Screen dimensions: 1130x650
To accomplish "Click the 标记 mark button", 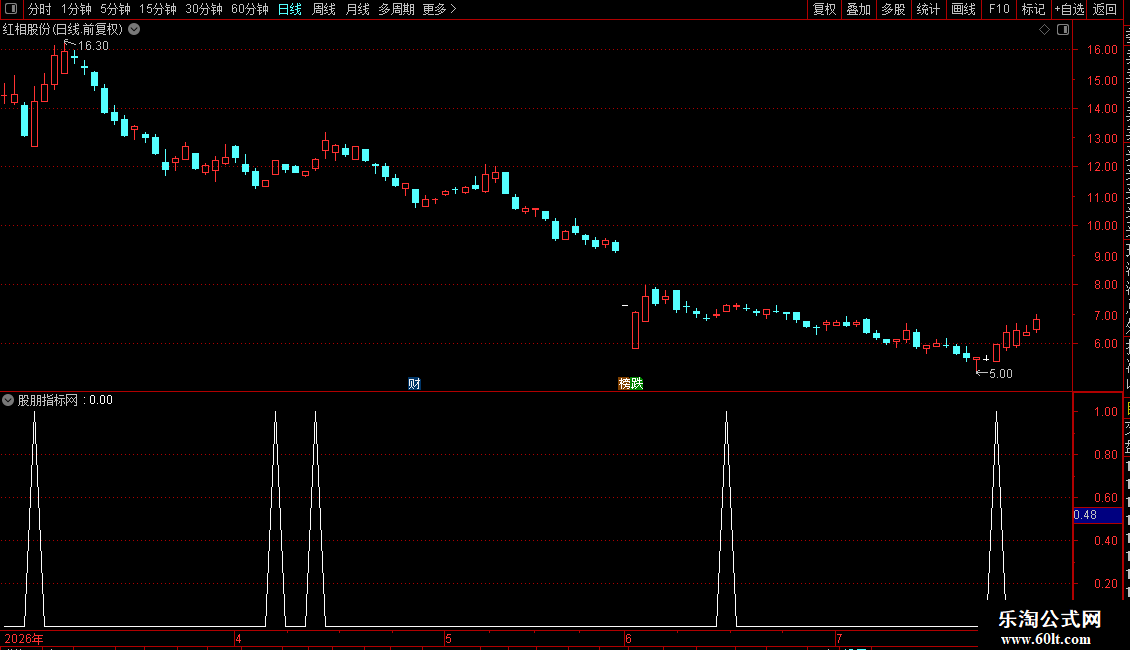I will tap(1033, 9).
